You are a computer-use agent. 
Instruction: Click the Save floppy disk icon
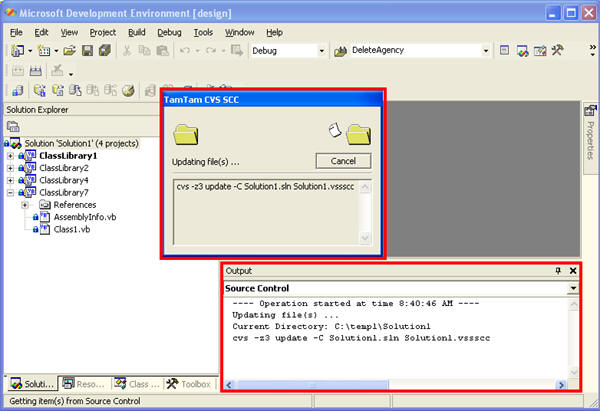point(87,51)
